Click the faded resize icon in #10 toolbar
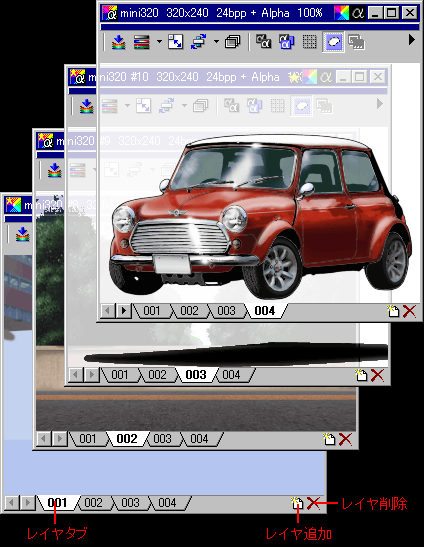Viewport: 424px width, 547px height. coord(143,106)
